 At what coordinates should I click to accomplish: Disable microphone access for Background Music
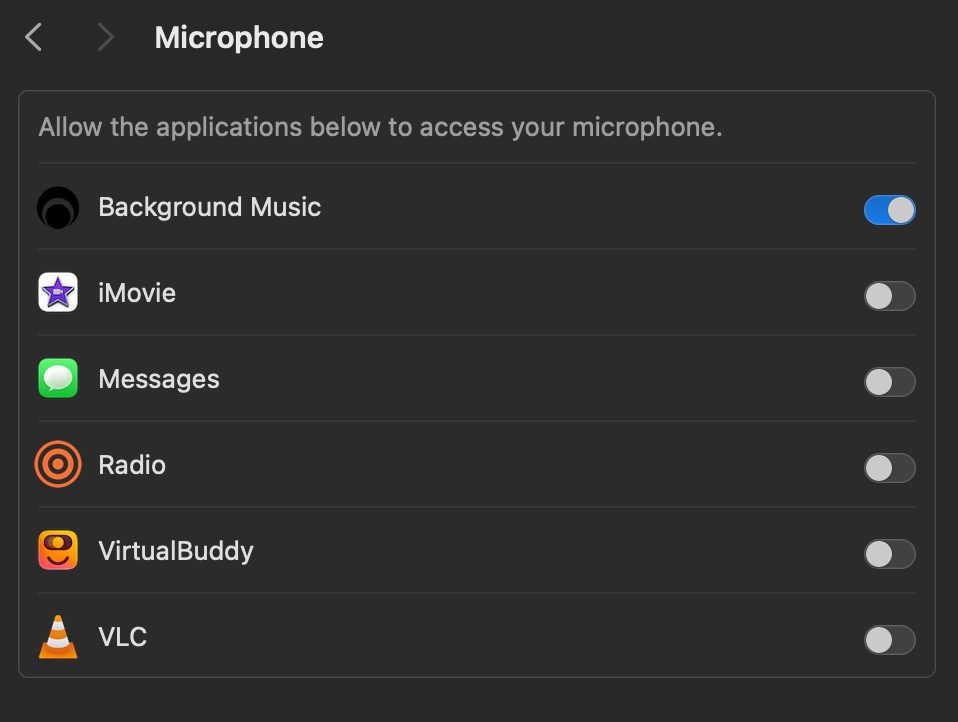point(889,210)
